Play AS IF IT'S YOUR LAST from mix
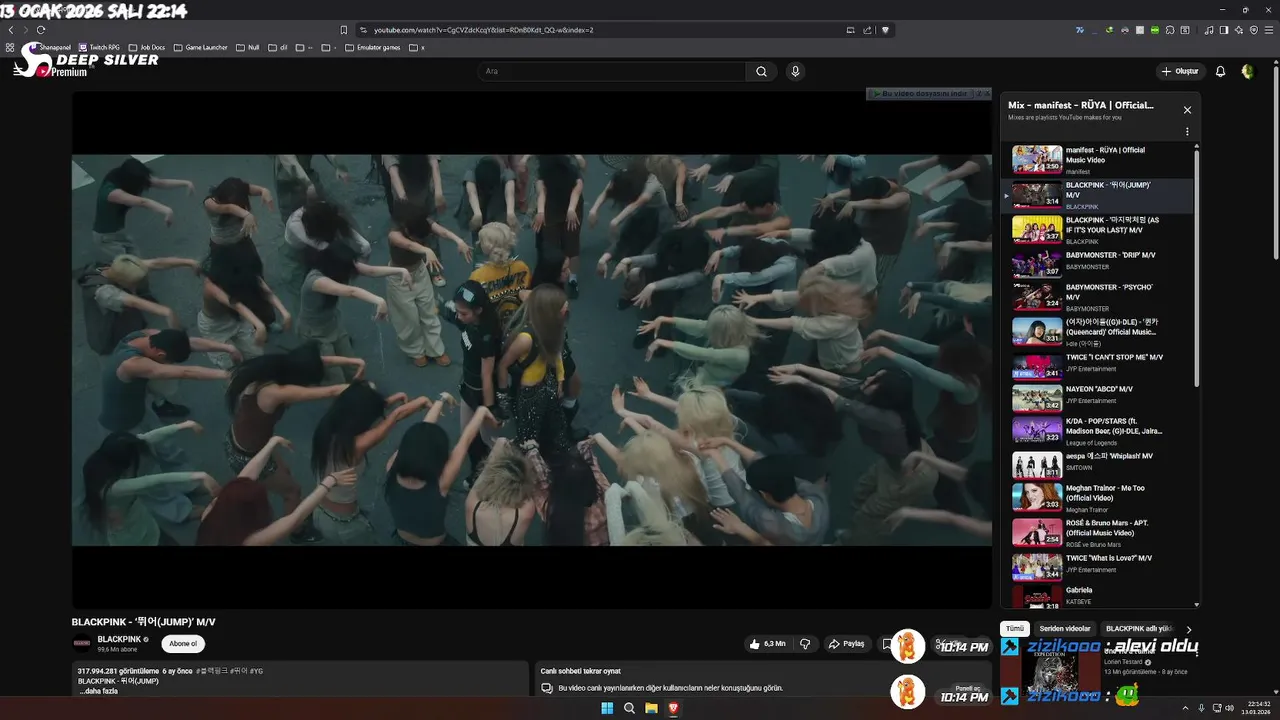The image size is (1280, 720). [x=1098, y=230]
